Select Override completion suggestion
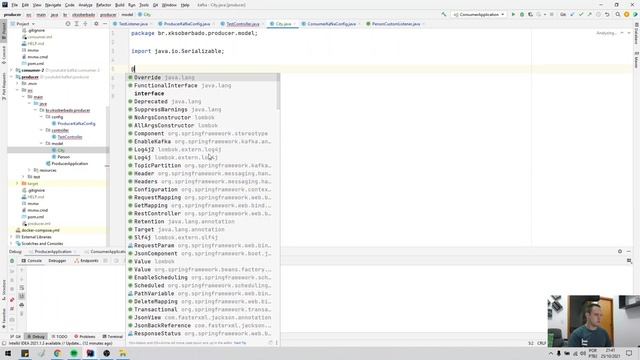 click(x=202, y=77)
